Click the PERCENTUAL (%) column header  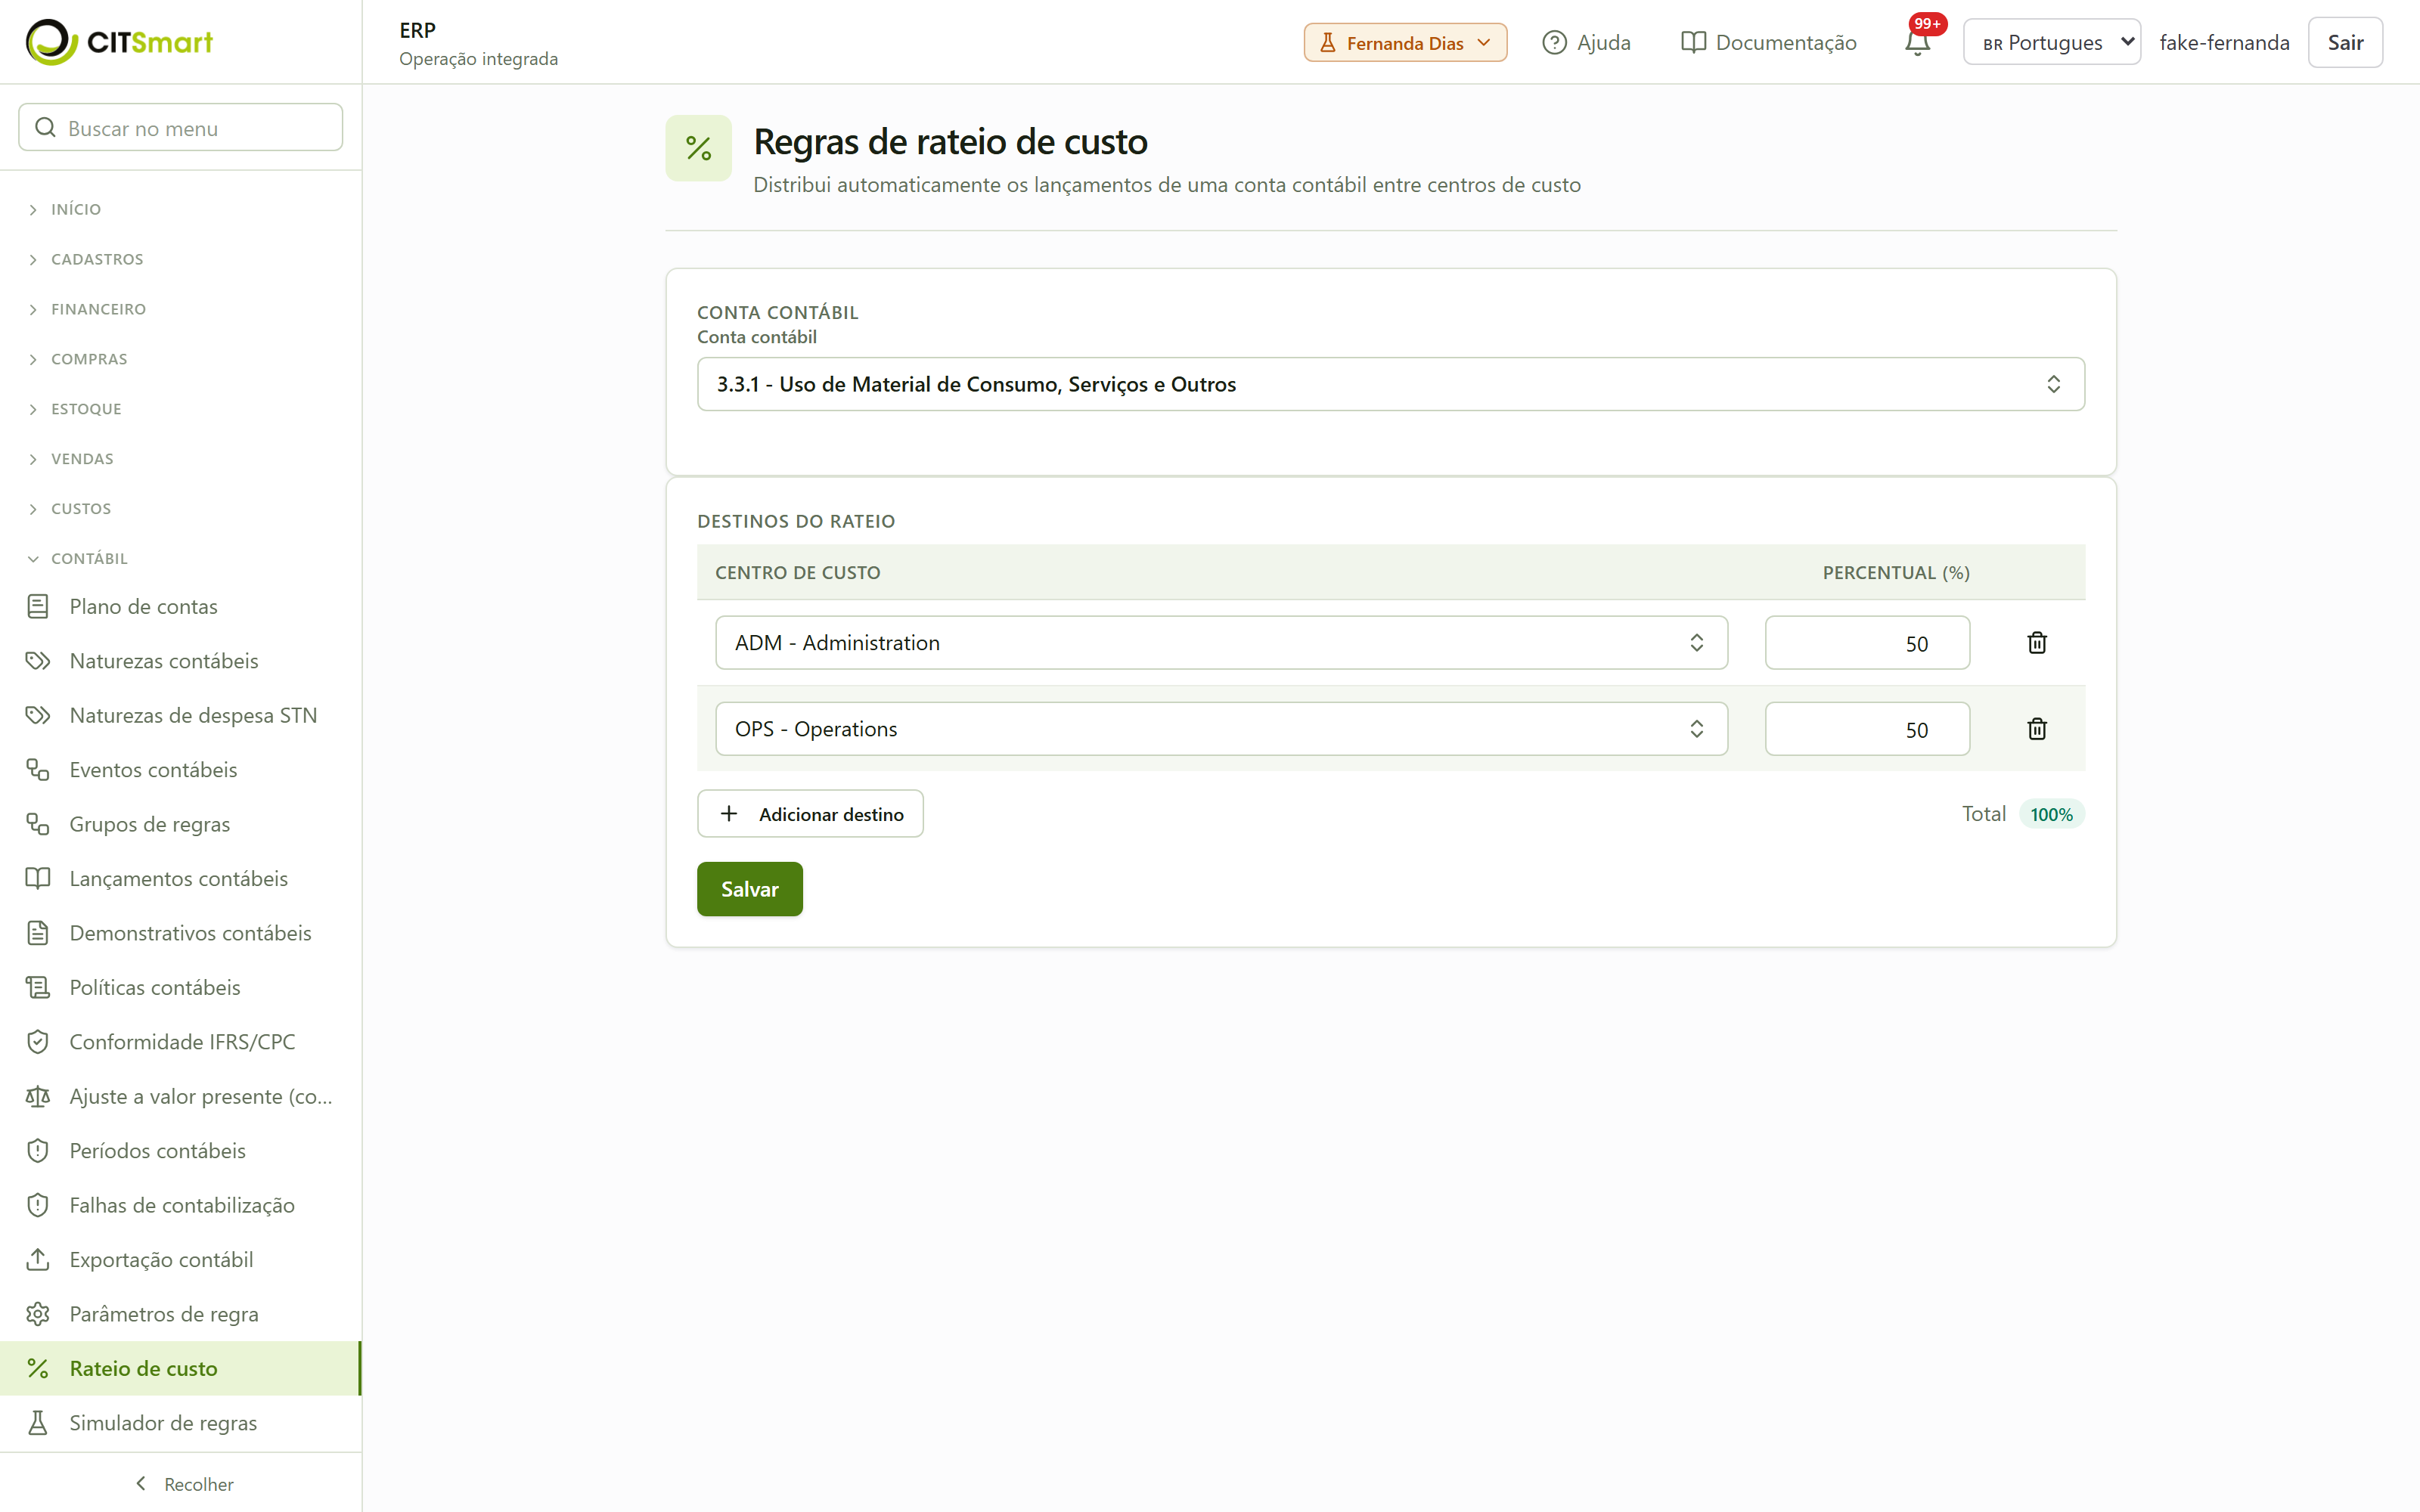click(x=1895, y=572)
